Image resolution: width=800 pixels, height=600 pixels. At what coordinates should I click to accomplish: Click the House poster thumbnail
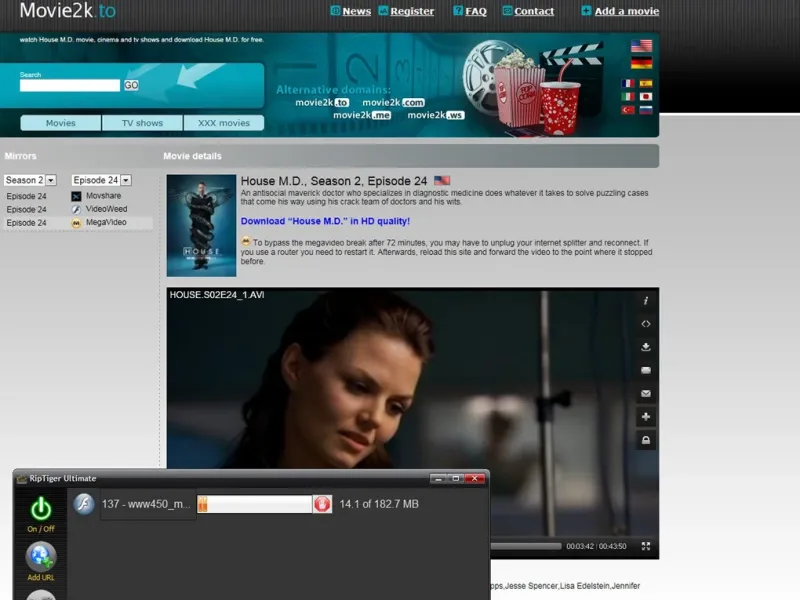(202, 226)
